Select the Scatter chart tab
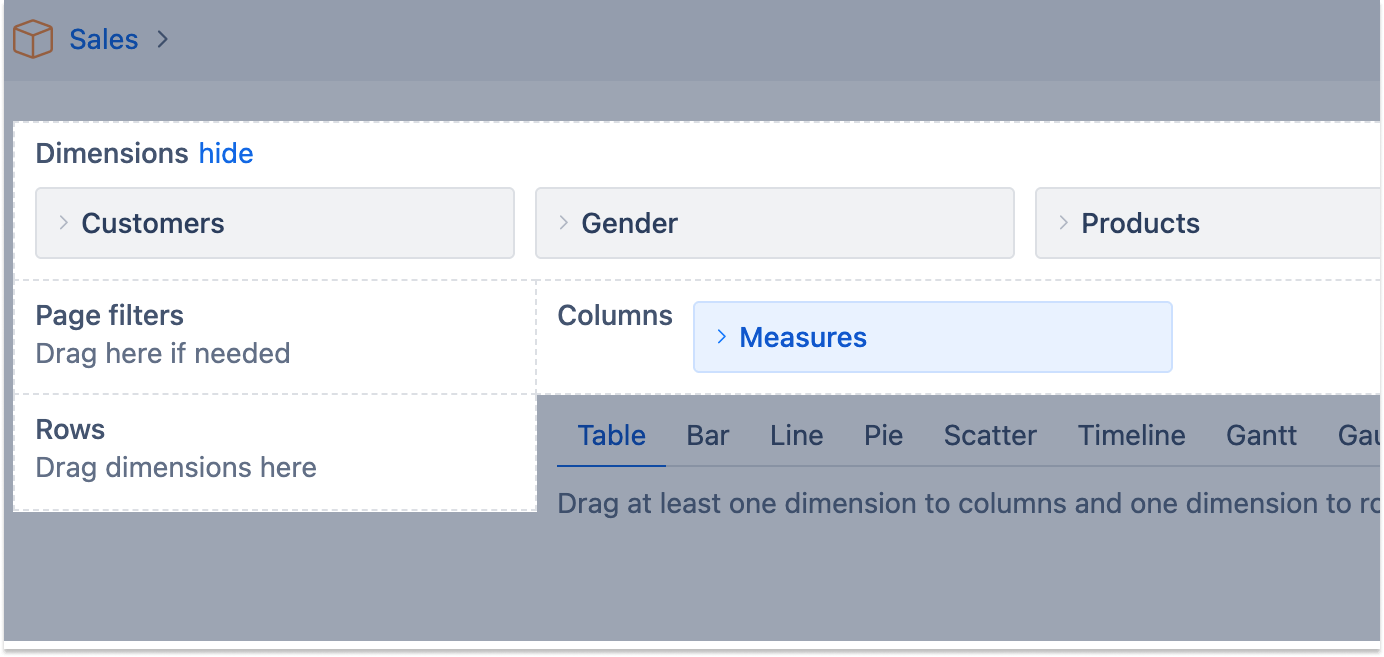1384x657 pixels. pos(989,435)
